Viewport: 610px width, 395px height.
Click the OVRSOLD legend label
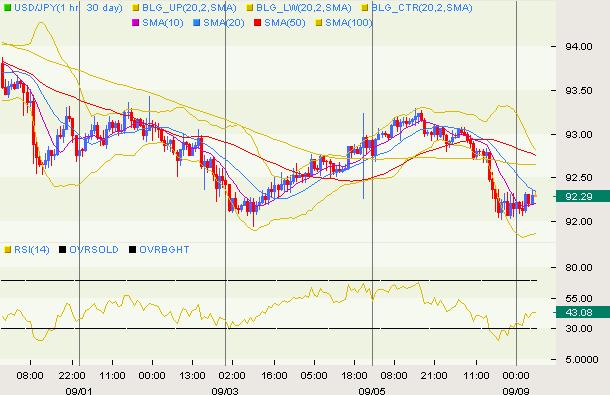coord(94,249)
